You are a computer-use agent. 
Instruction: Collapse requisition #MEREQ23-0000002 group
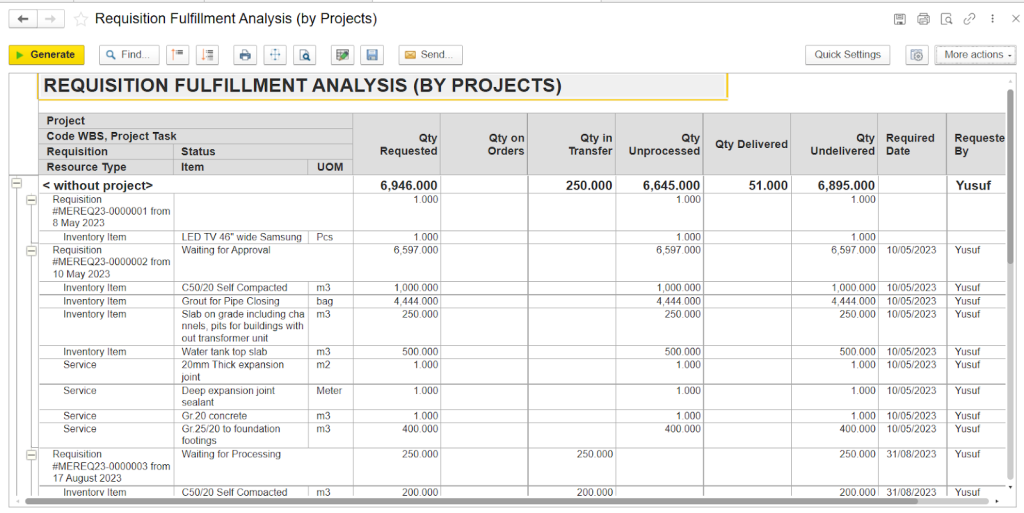(31, 251)
